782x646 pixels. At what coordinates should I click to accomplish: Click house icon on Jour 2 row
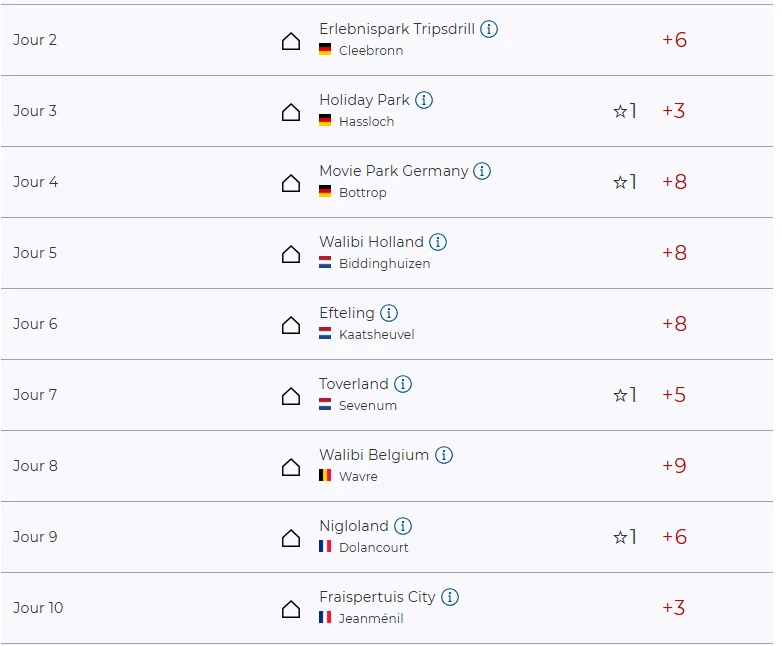(291, 41)
